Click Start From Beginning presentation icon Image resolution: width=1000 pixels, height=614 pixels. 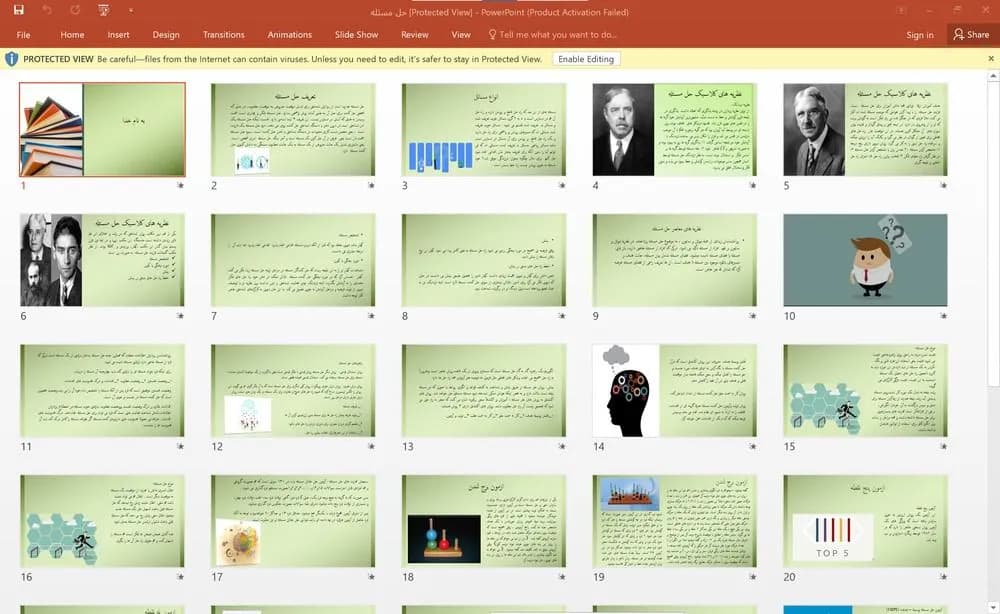[103, 10]
